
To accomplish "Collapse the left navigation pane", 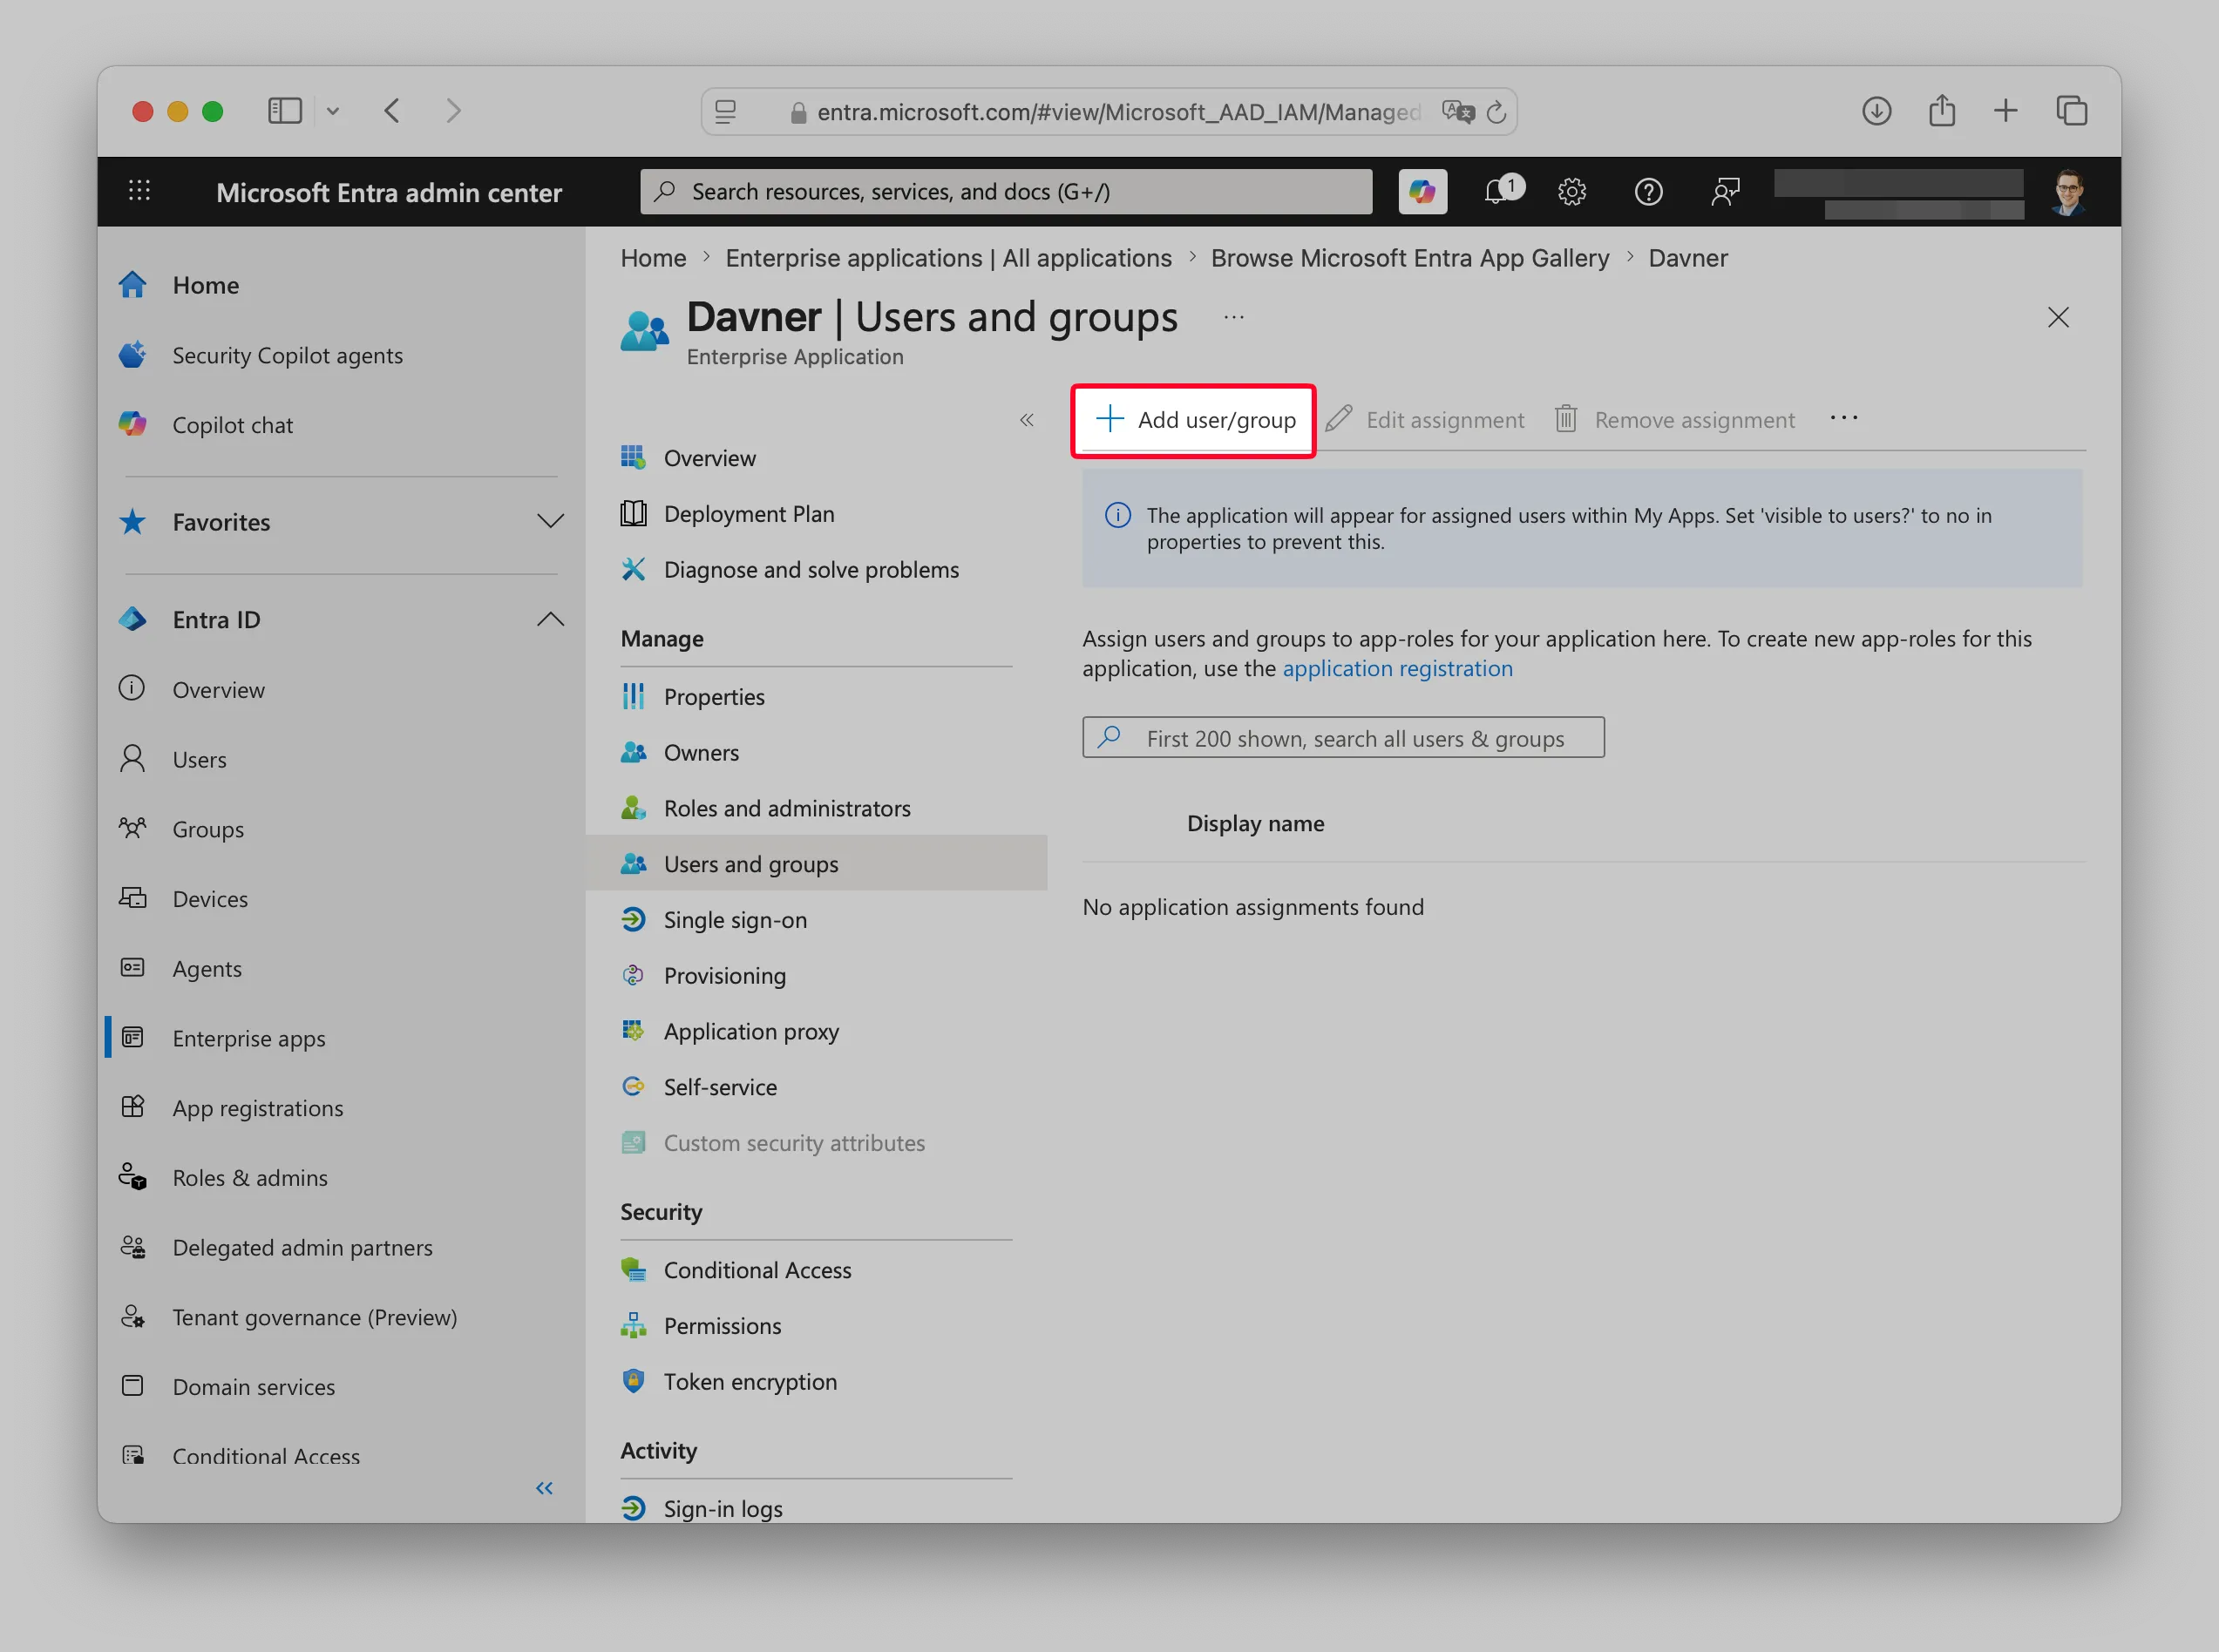I will click(544, 1488).
